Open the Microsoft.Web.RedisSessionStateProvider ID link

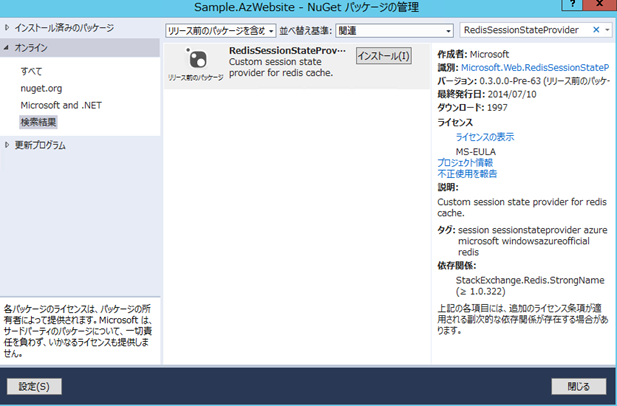click(x=535, y=68)
